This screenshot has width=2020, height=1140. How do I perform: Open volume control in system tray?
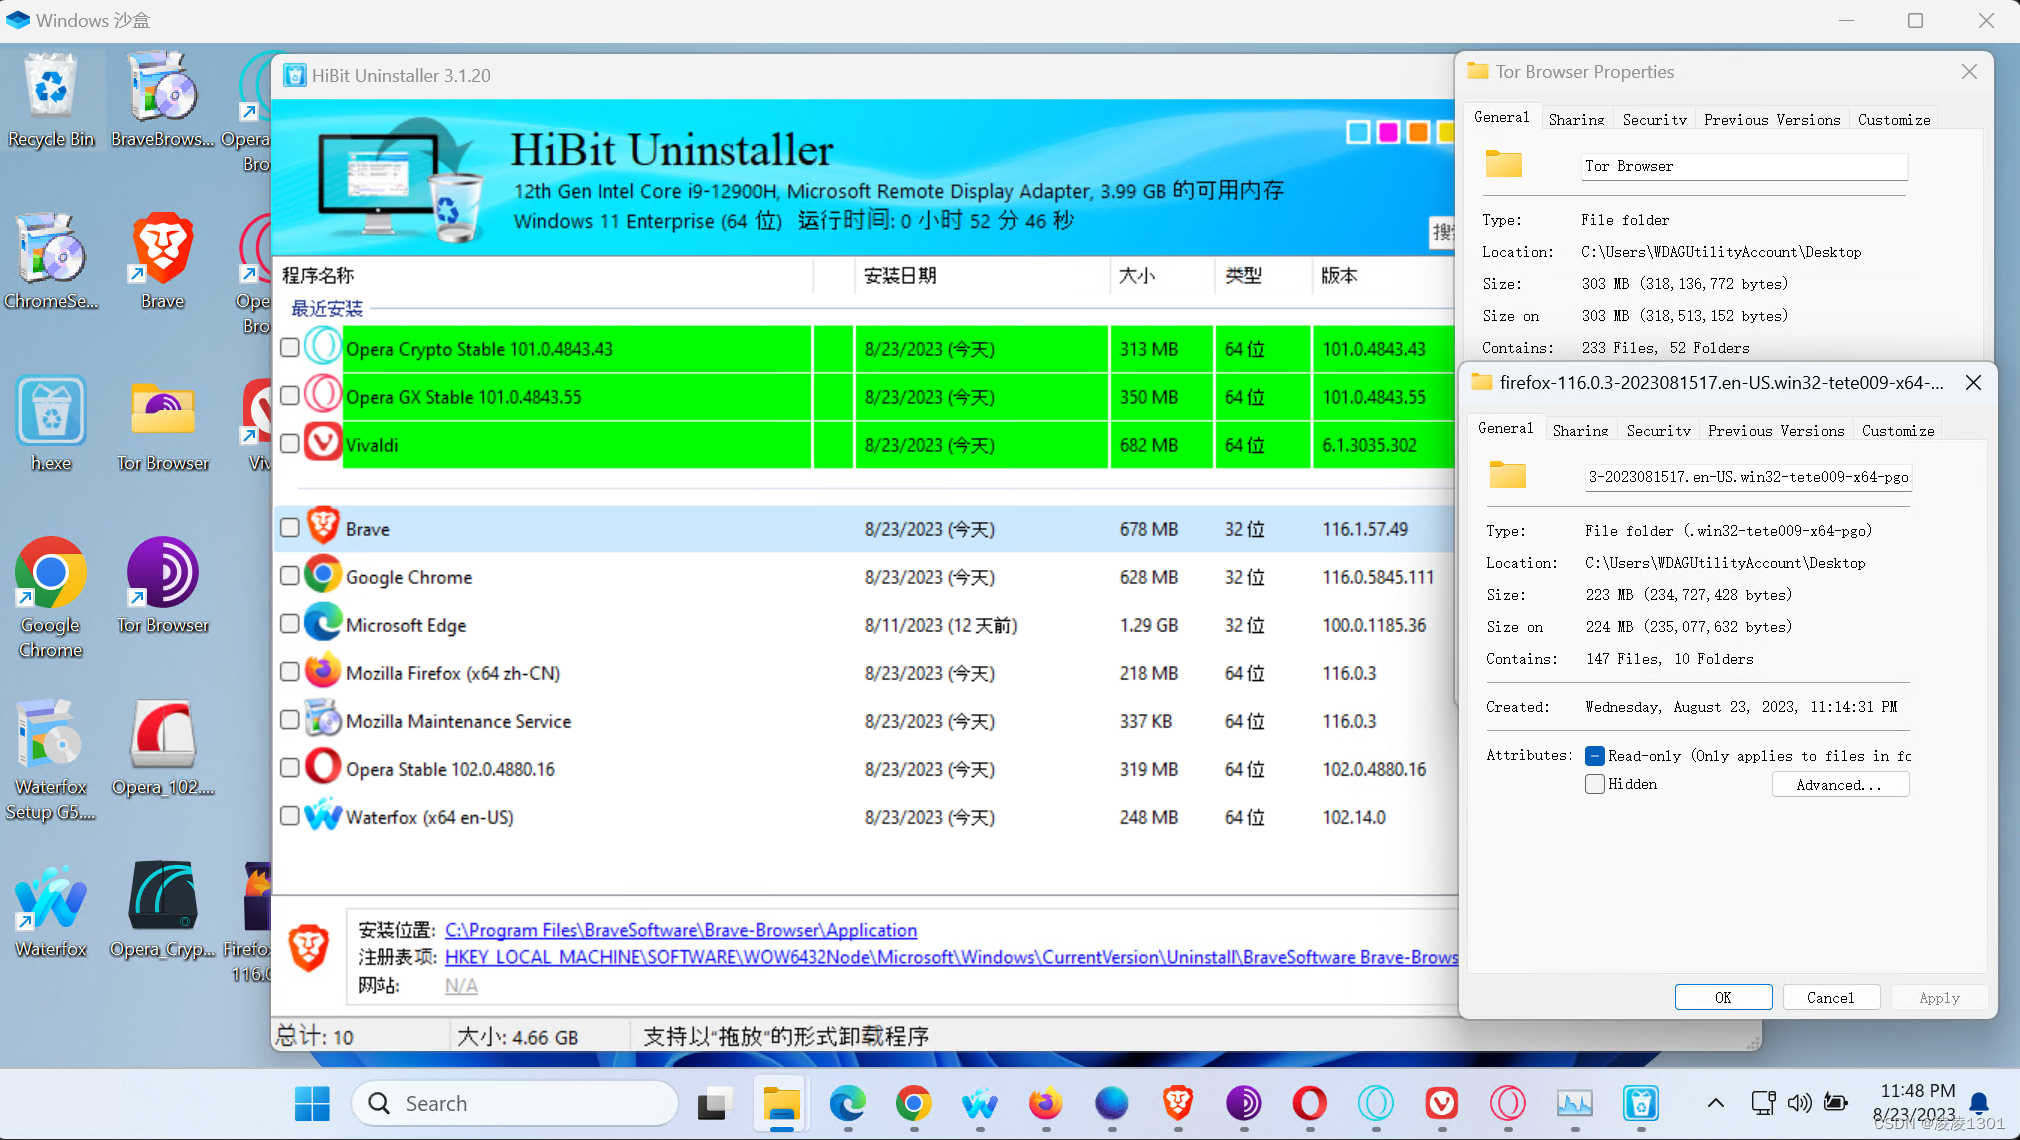pos(1799,1103)
